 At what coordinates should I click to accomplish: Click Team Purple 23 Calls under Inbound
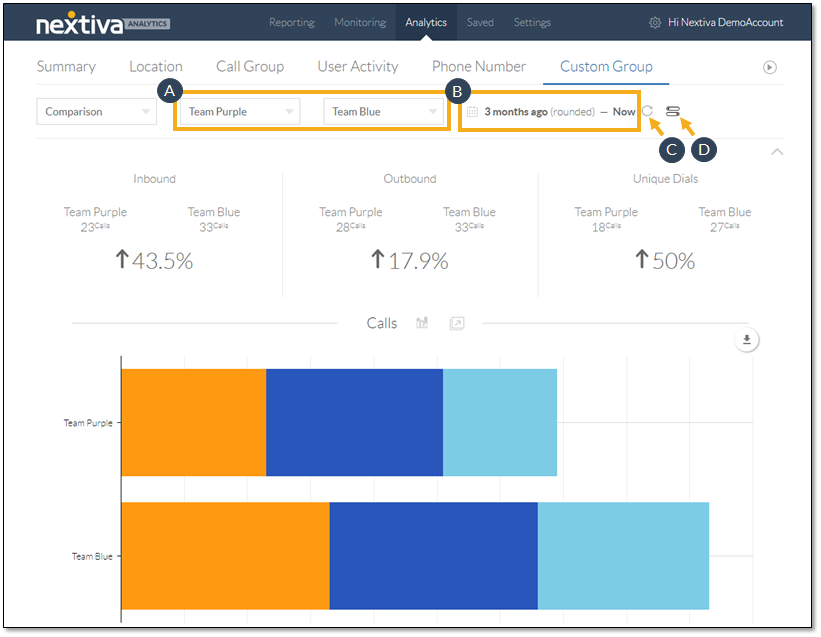click(x=95, y=219)
